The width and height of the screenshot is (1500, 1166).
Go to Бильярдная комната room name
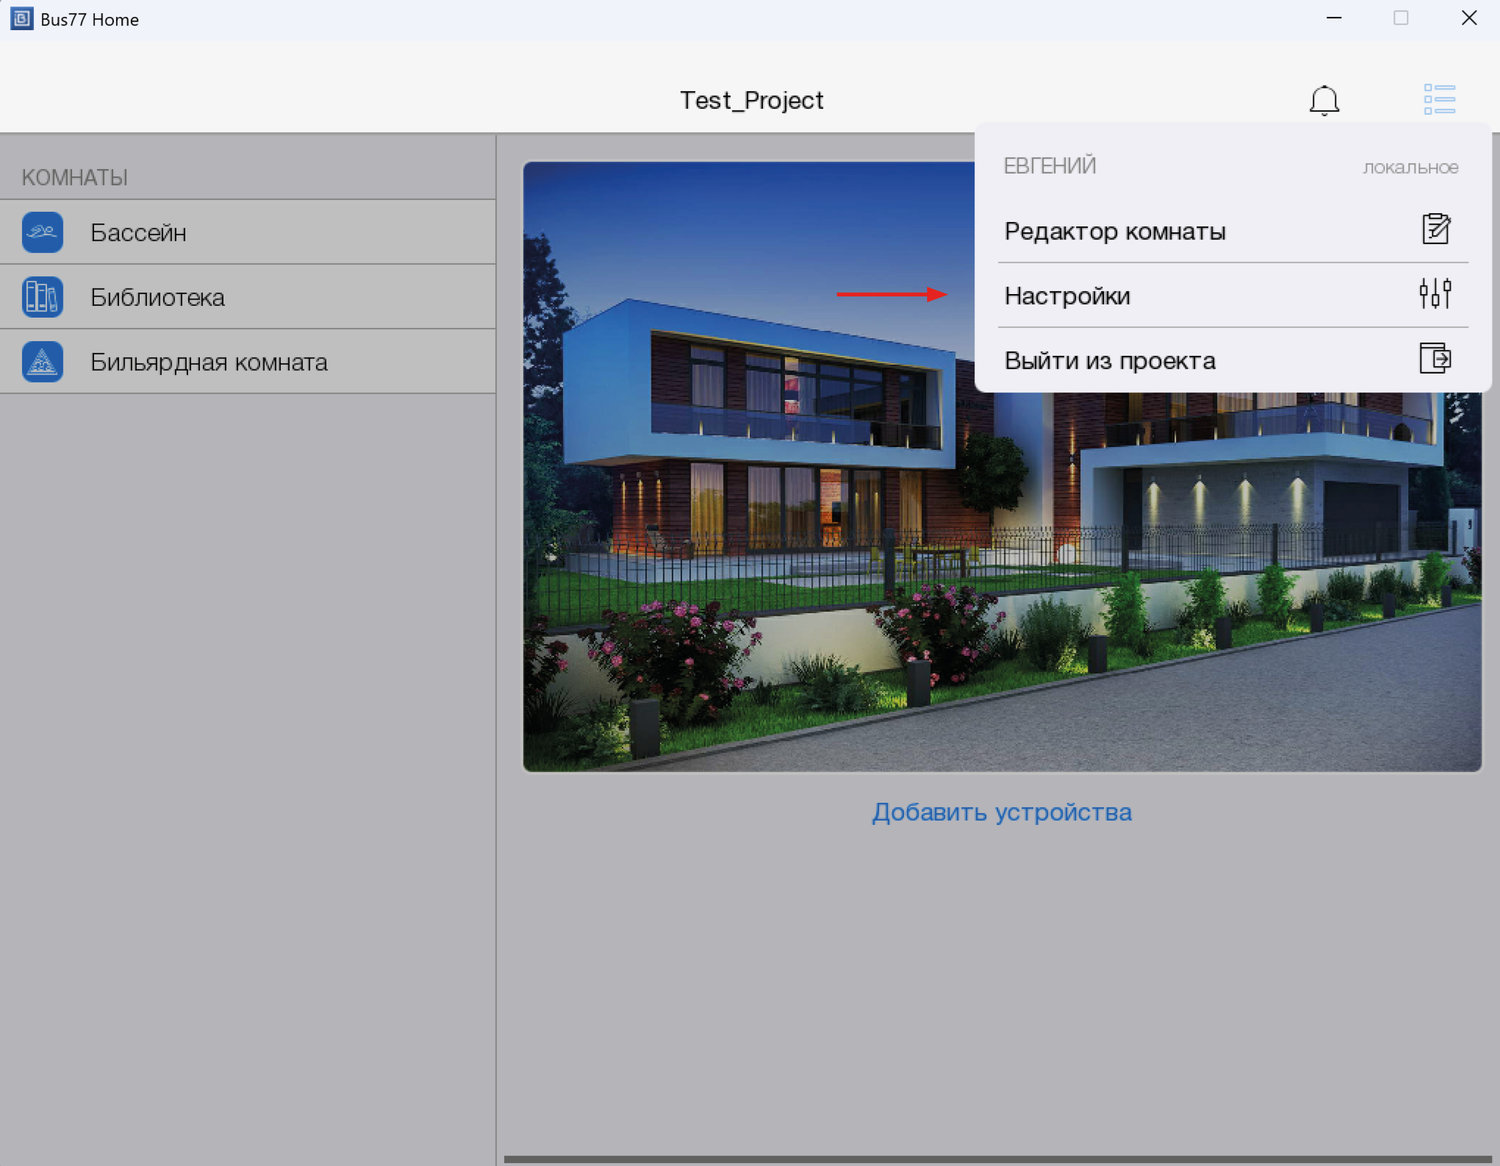point(208,363)
